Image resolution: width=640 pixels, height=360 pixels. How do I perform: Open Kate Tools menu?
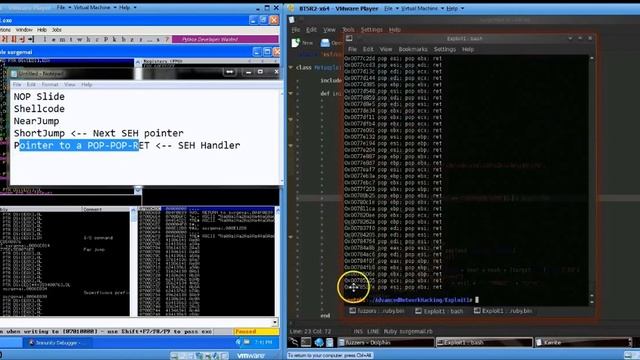[348, 29]
